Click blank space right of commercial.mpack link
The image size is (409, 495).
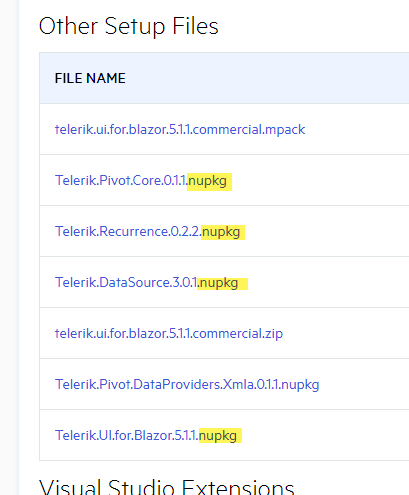click(357, 129)
